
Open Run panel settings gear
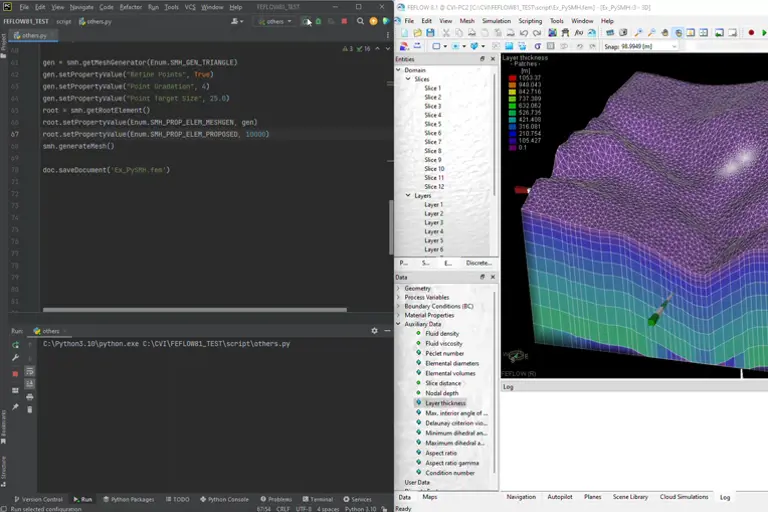(x=375, y=331)
